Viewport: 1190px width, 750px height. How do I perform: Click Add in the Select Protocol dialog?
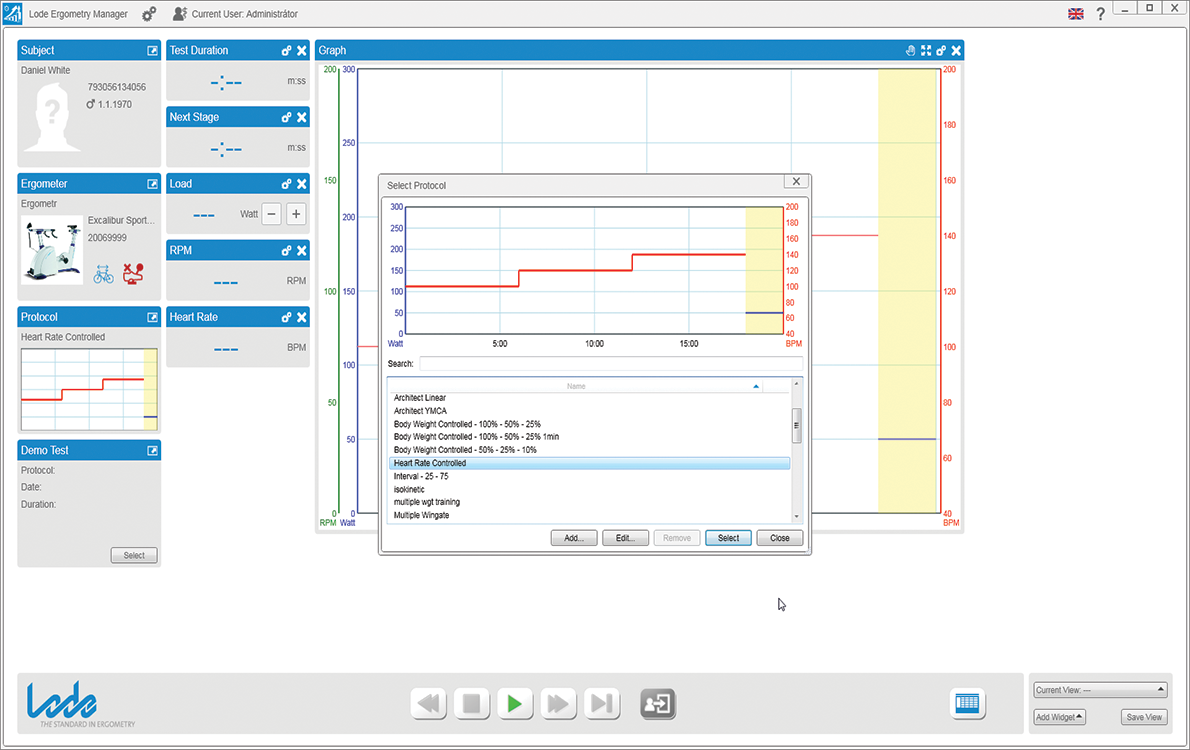click(574, 537)
